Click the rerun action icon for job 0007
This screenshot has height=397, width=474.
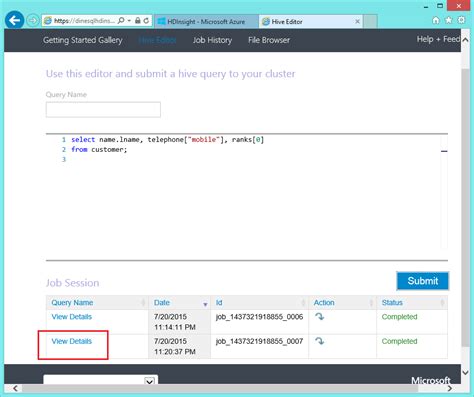(319, 341)
